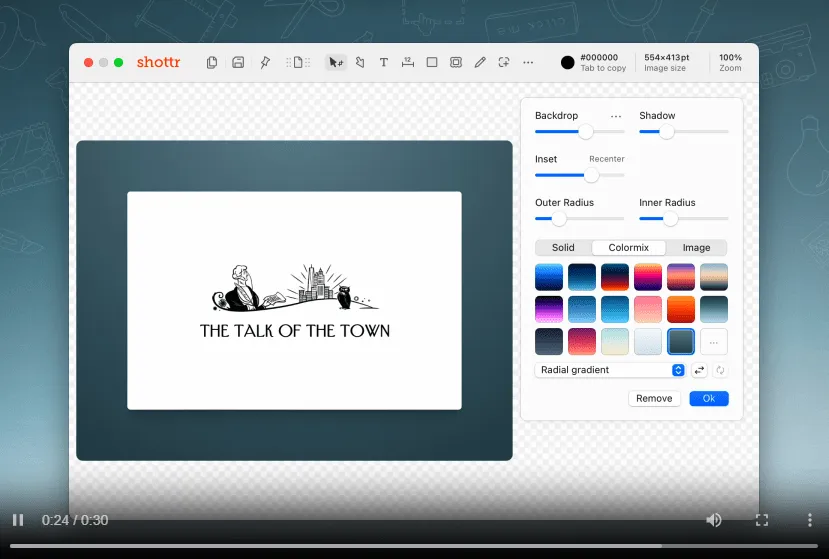Switch to the Solid tab
829x559 pixels.
coord(563,248)
